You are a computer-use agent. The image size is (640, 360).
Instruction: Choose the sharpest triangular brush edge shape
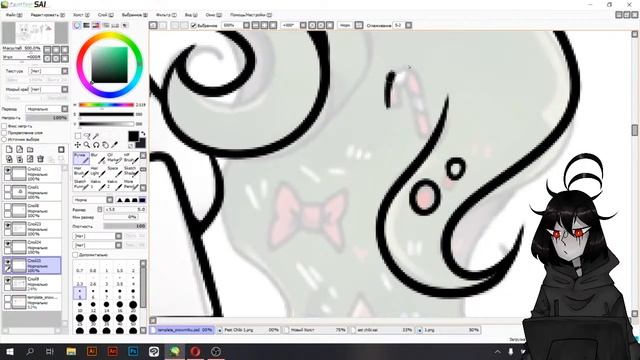(x=120, y=200)
